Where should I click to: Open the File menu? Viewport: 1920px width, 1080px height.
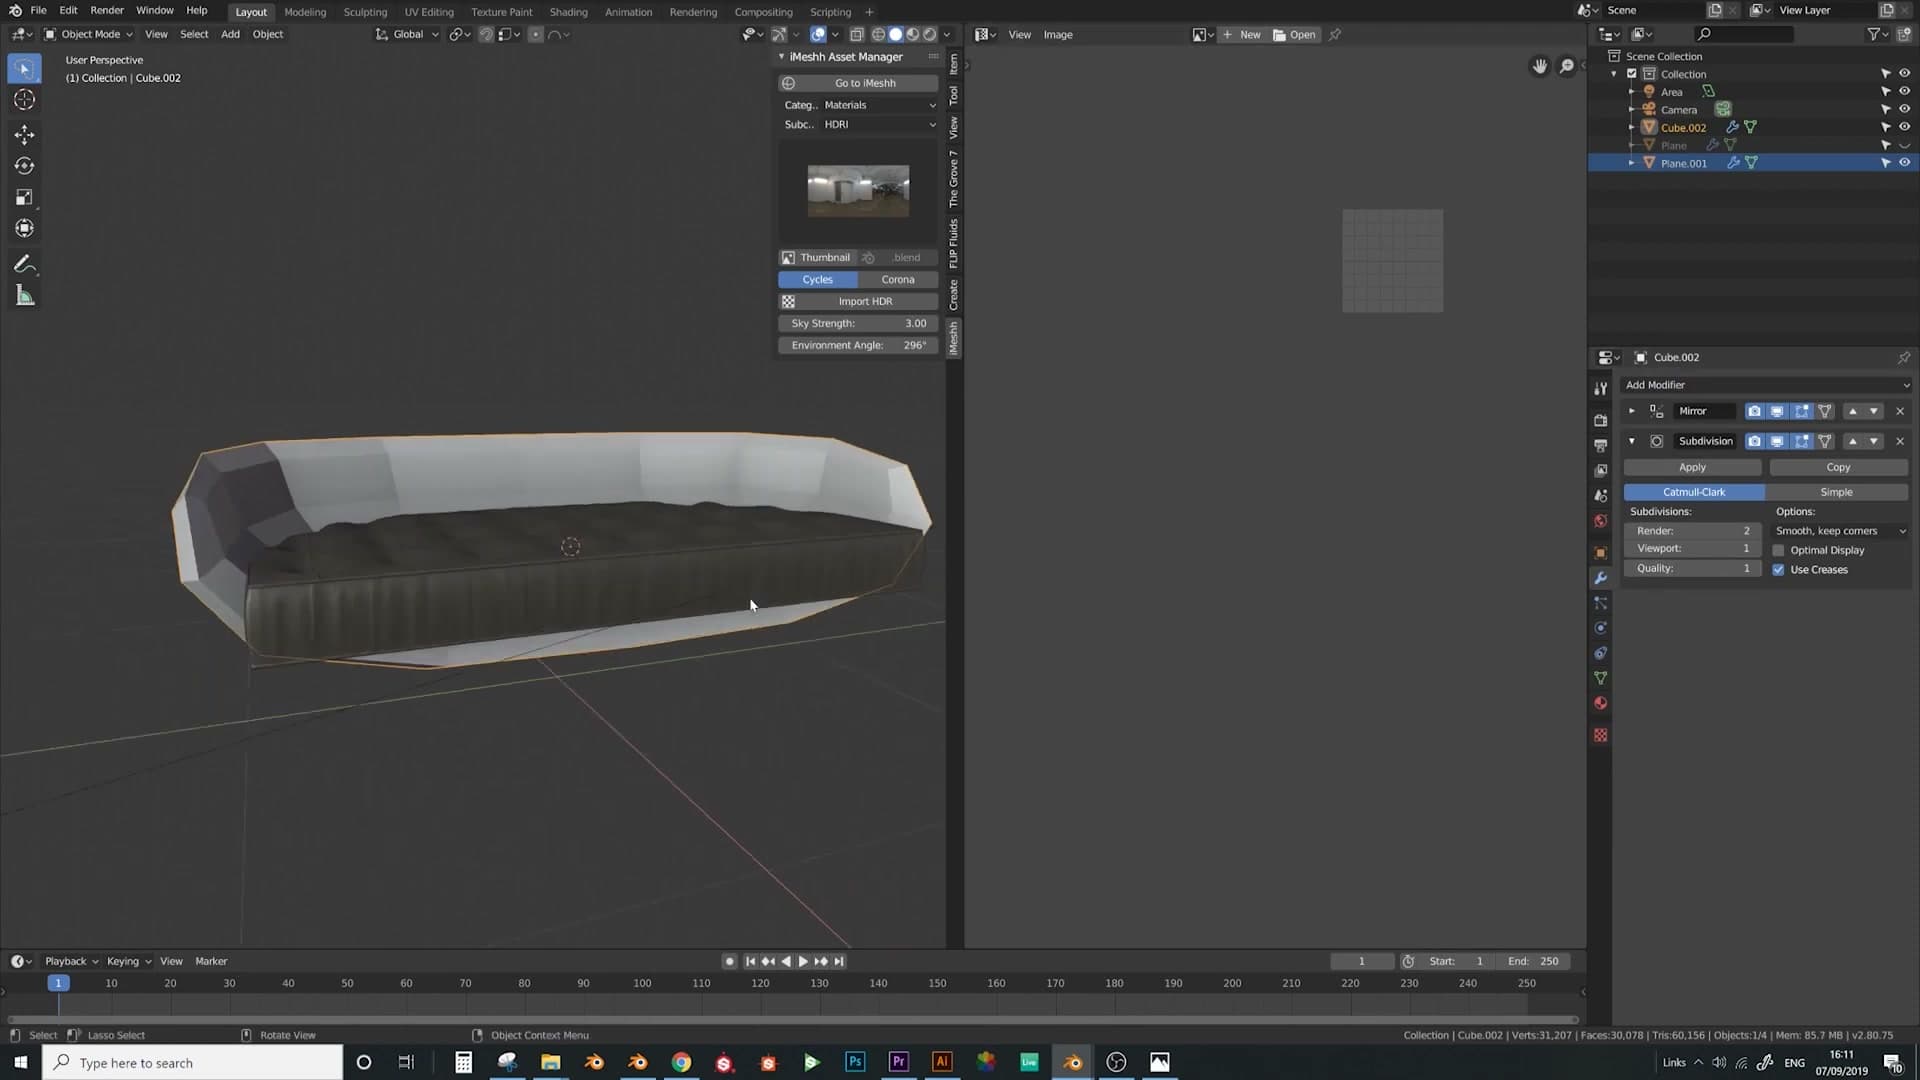38,11
